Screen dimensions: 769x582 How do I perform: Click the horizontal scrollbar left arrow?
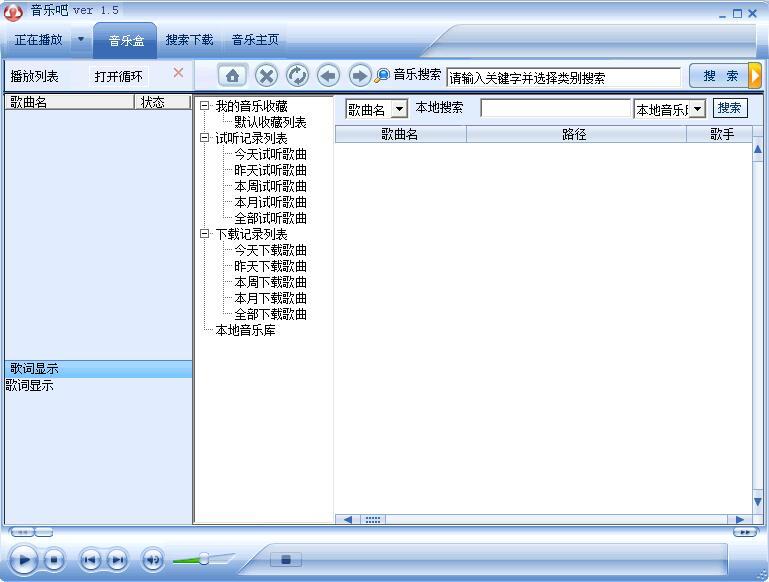(x=348, y=520)
